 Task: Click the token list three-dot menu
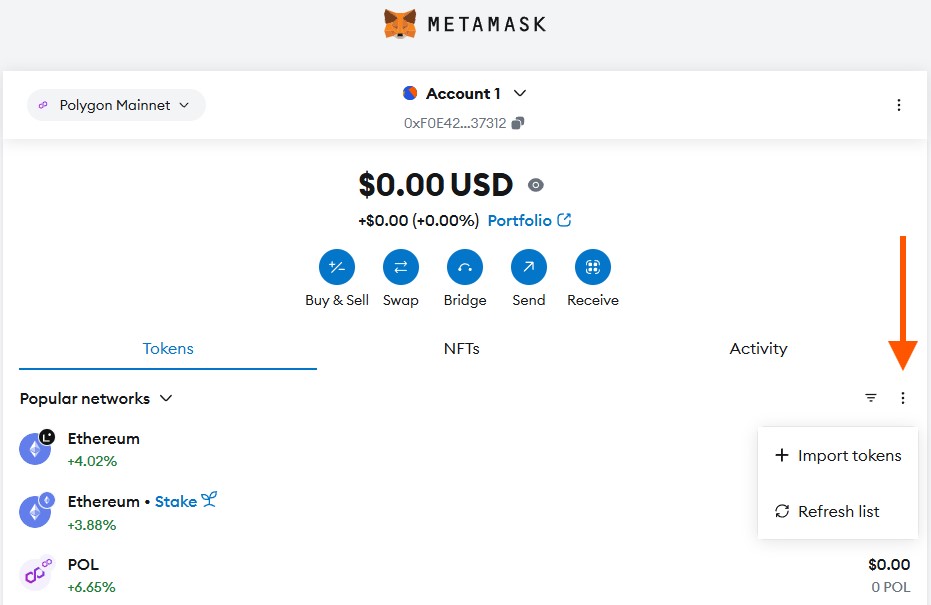click(x=903, y=398)
